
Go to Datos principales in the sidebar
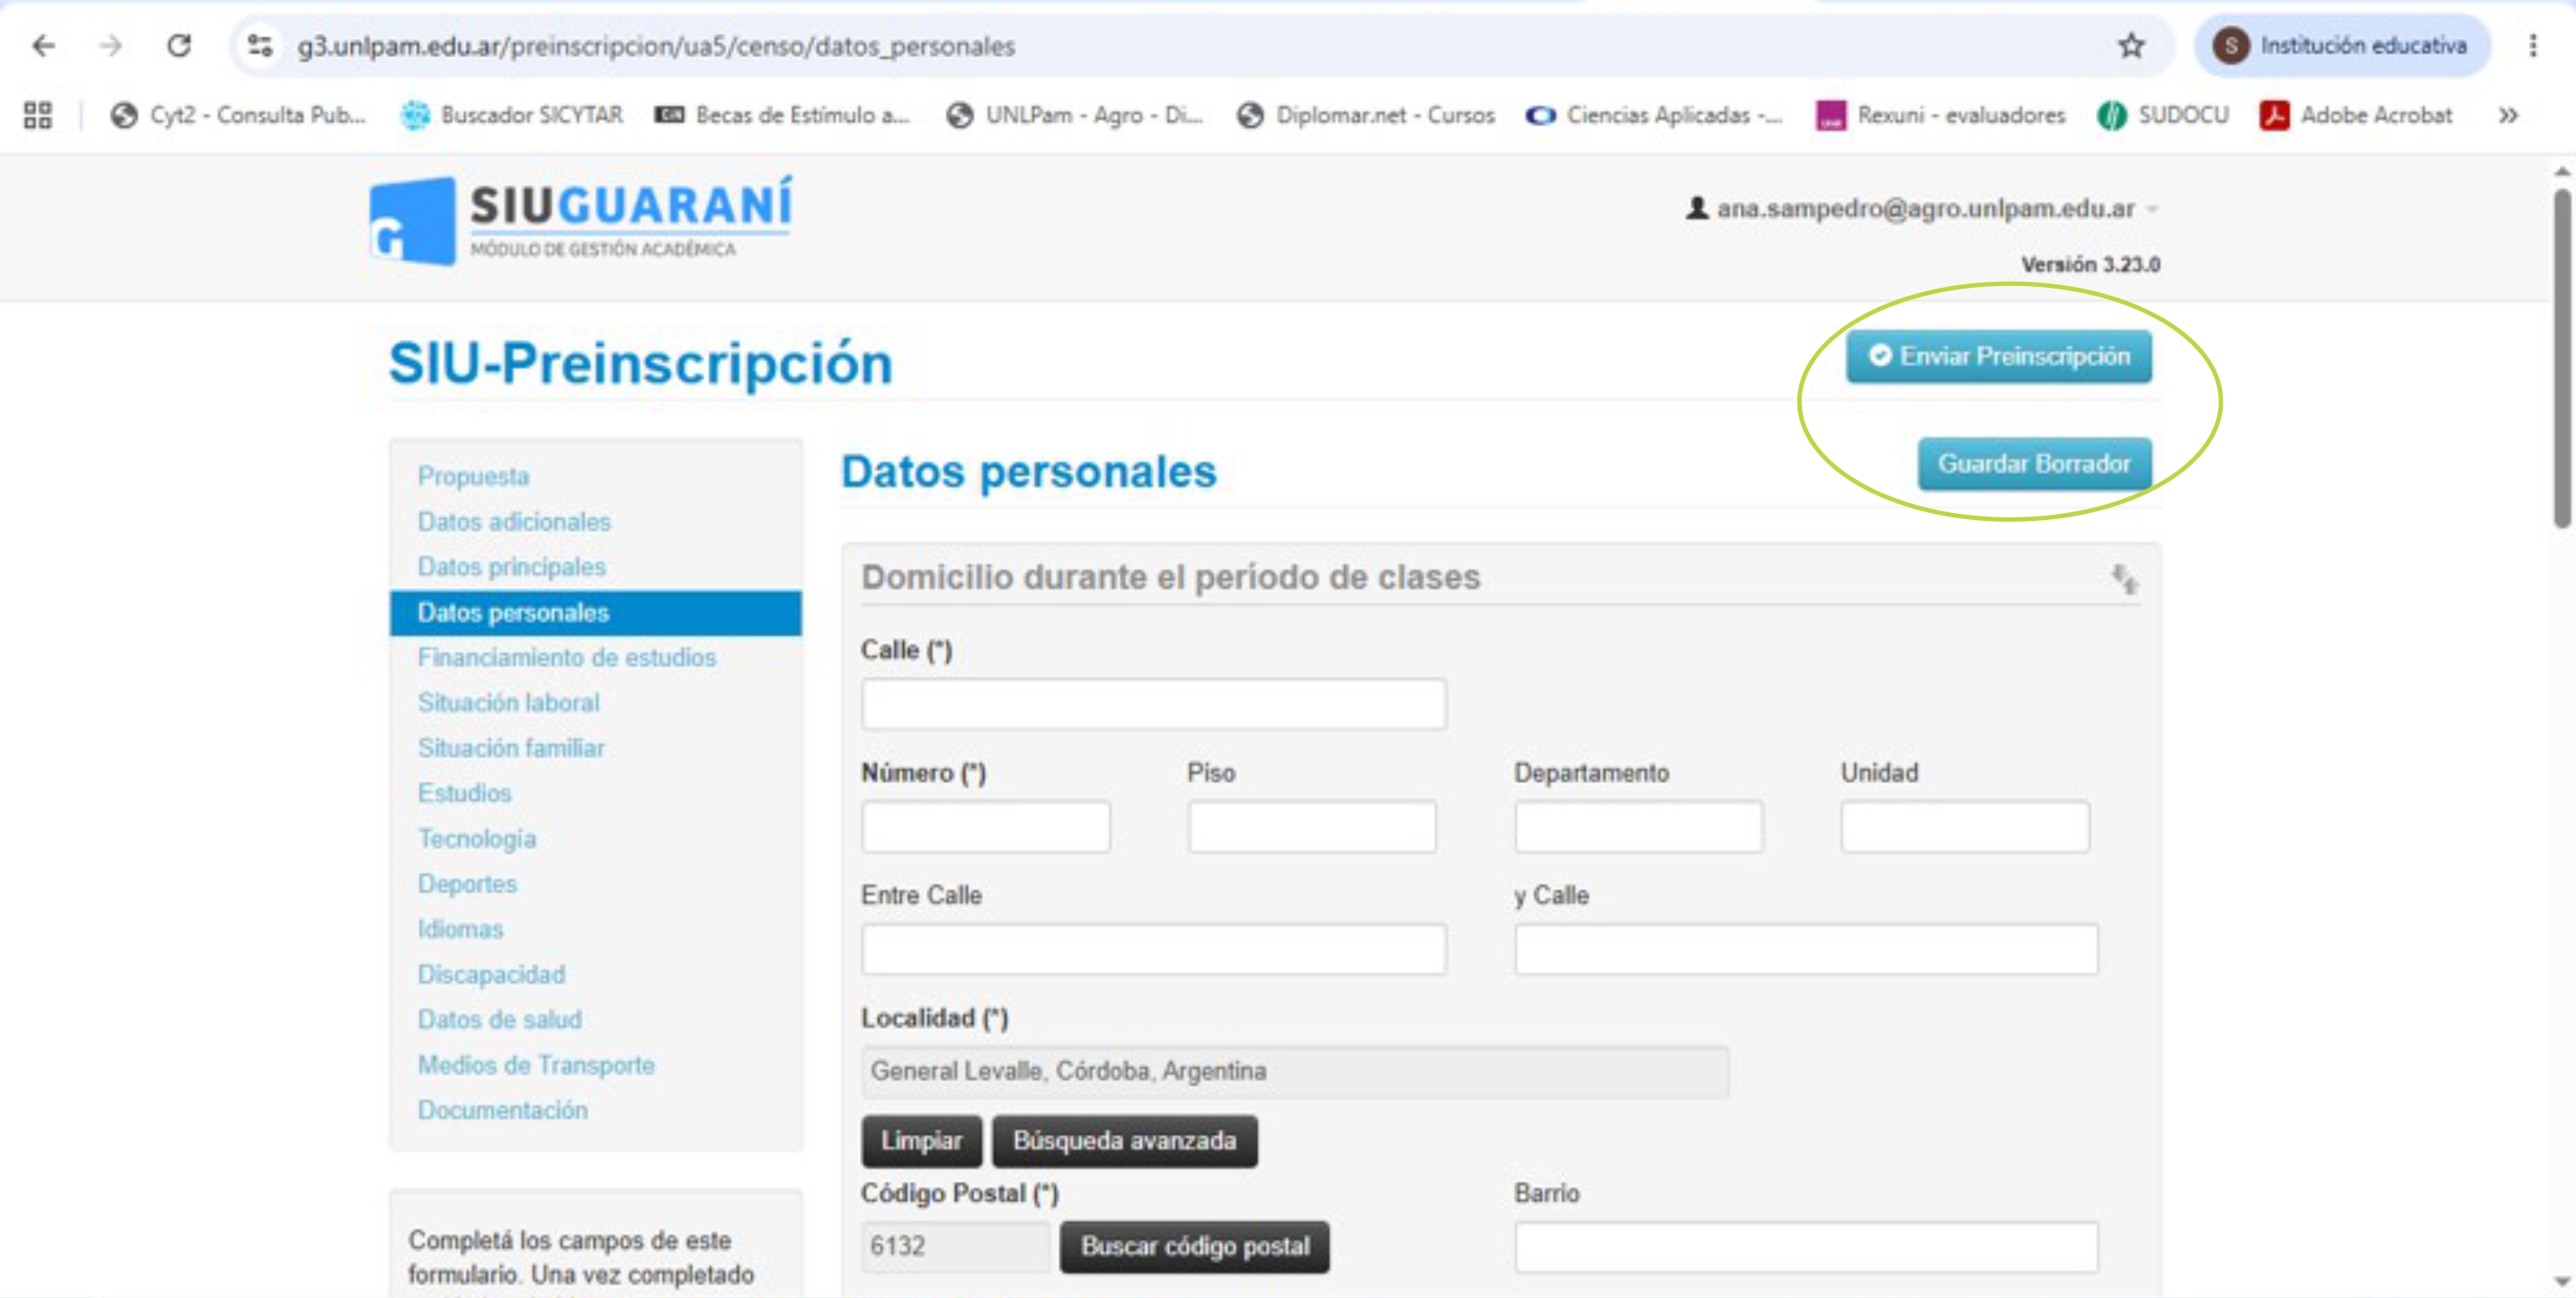[512, 567]
